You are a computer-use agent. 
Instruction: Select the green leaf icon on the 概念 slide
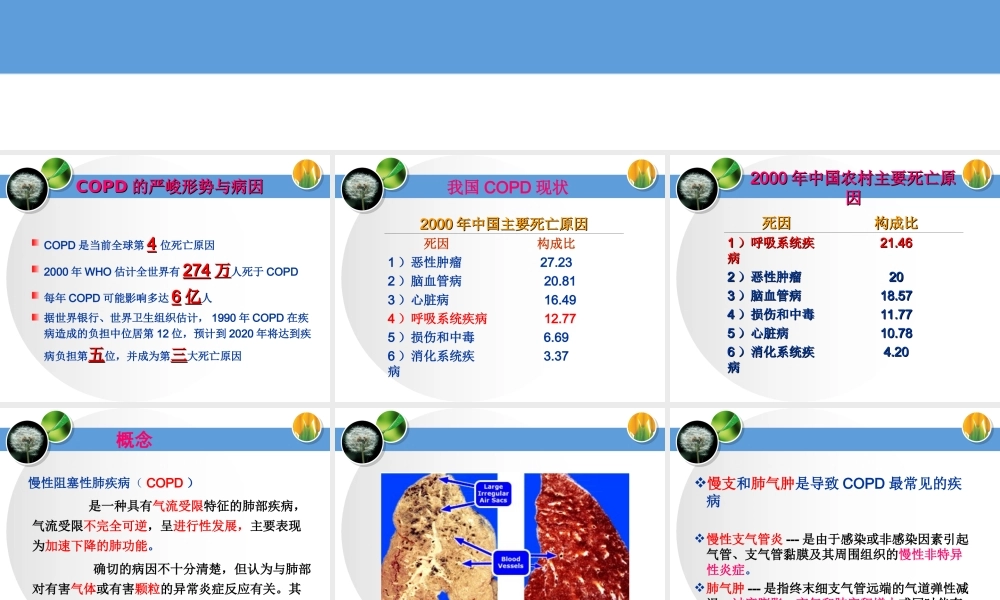[x=55, y=425]
